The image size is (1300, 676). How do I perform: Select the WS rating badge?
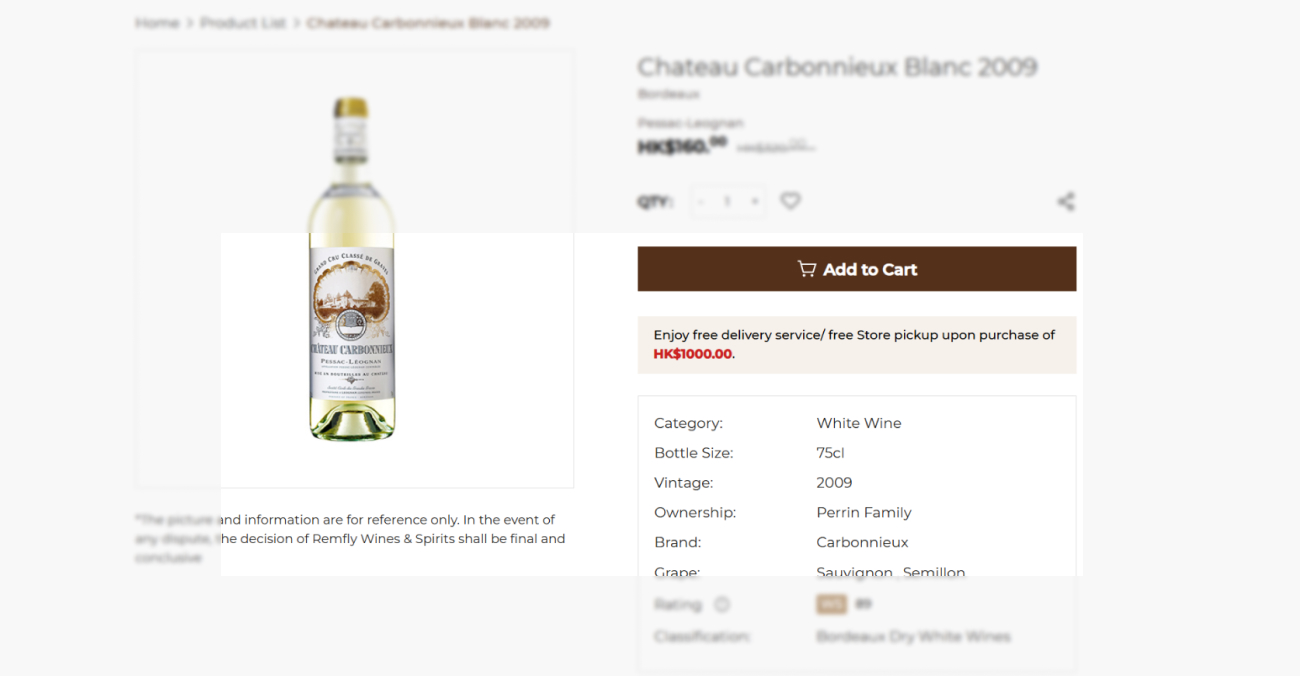pyautogui.click(x=831, y=604)
